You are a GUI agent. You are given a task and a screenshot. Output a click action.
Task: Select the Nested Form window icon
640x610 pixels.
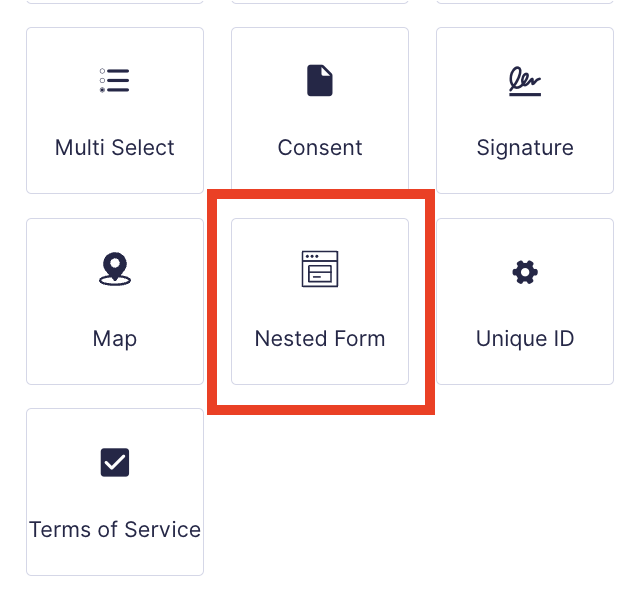[320, 269]
